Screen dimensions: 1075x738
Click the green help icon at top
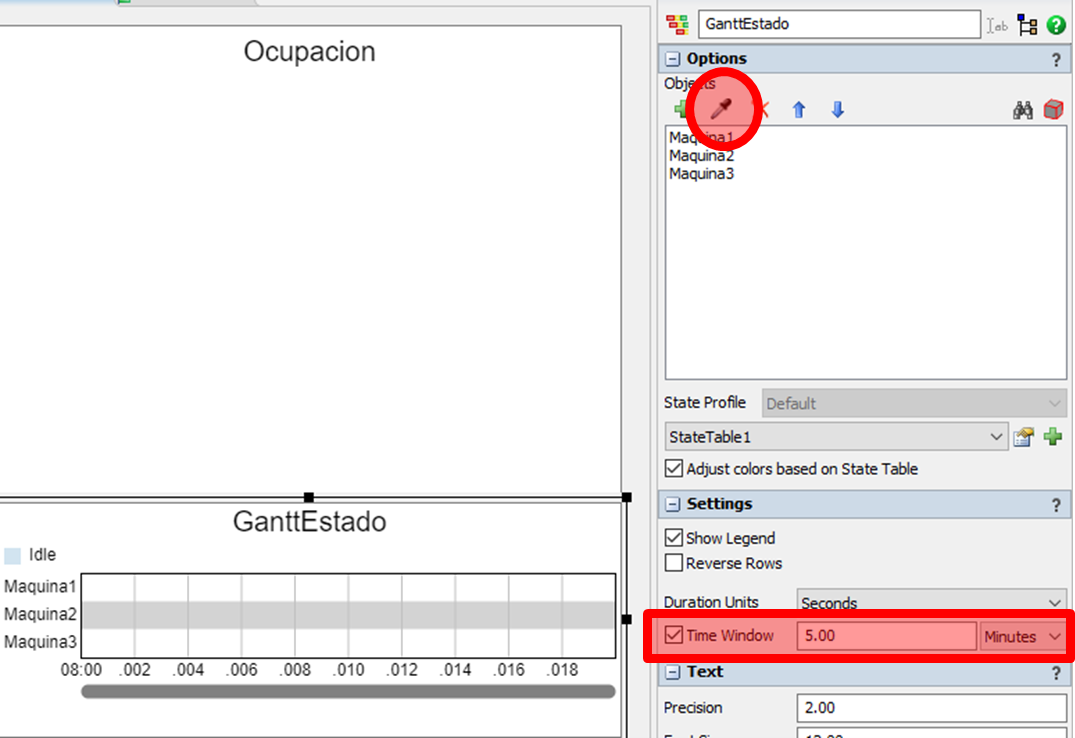coord(1056,26)
